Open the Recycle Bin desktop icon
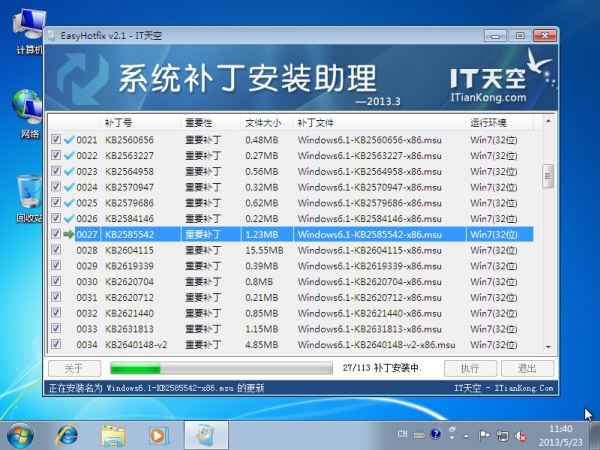 point(29,198)
